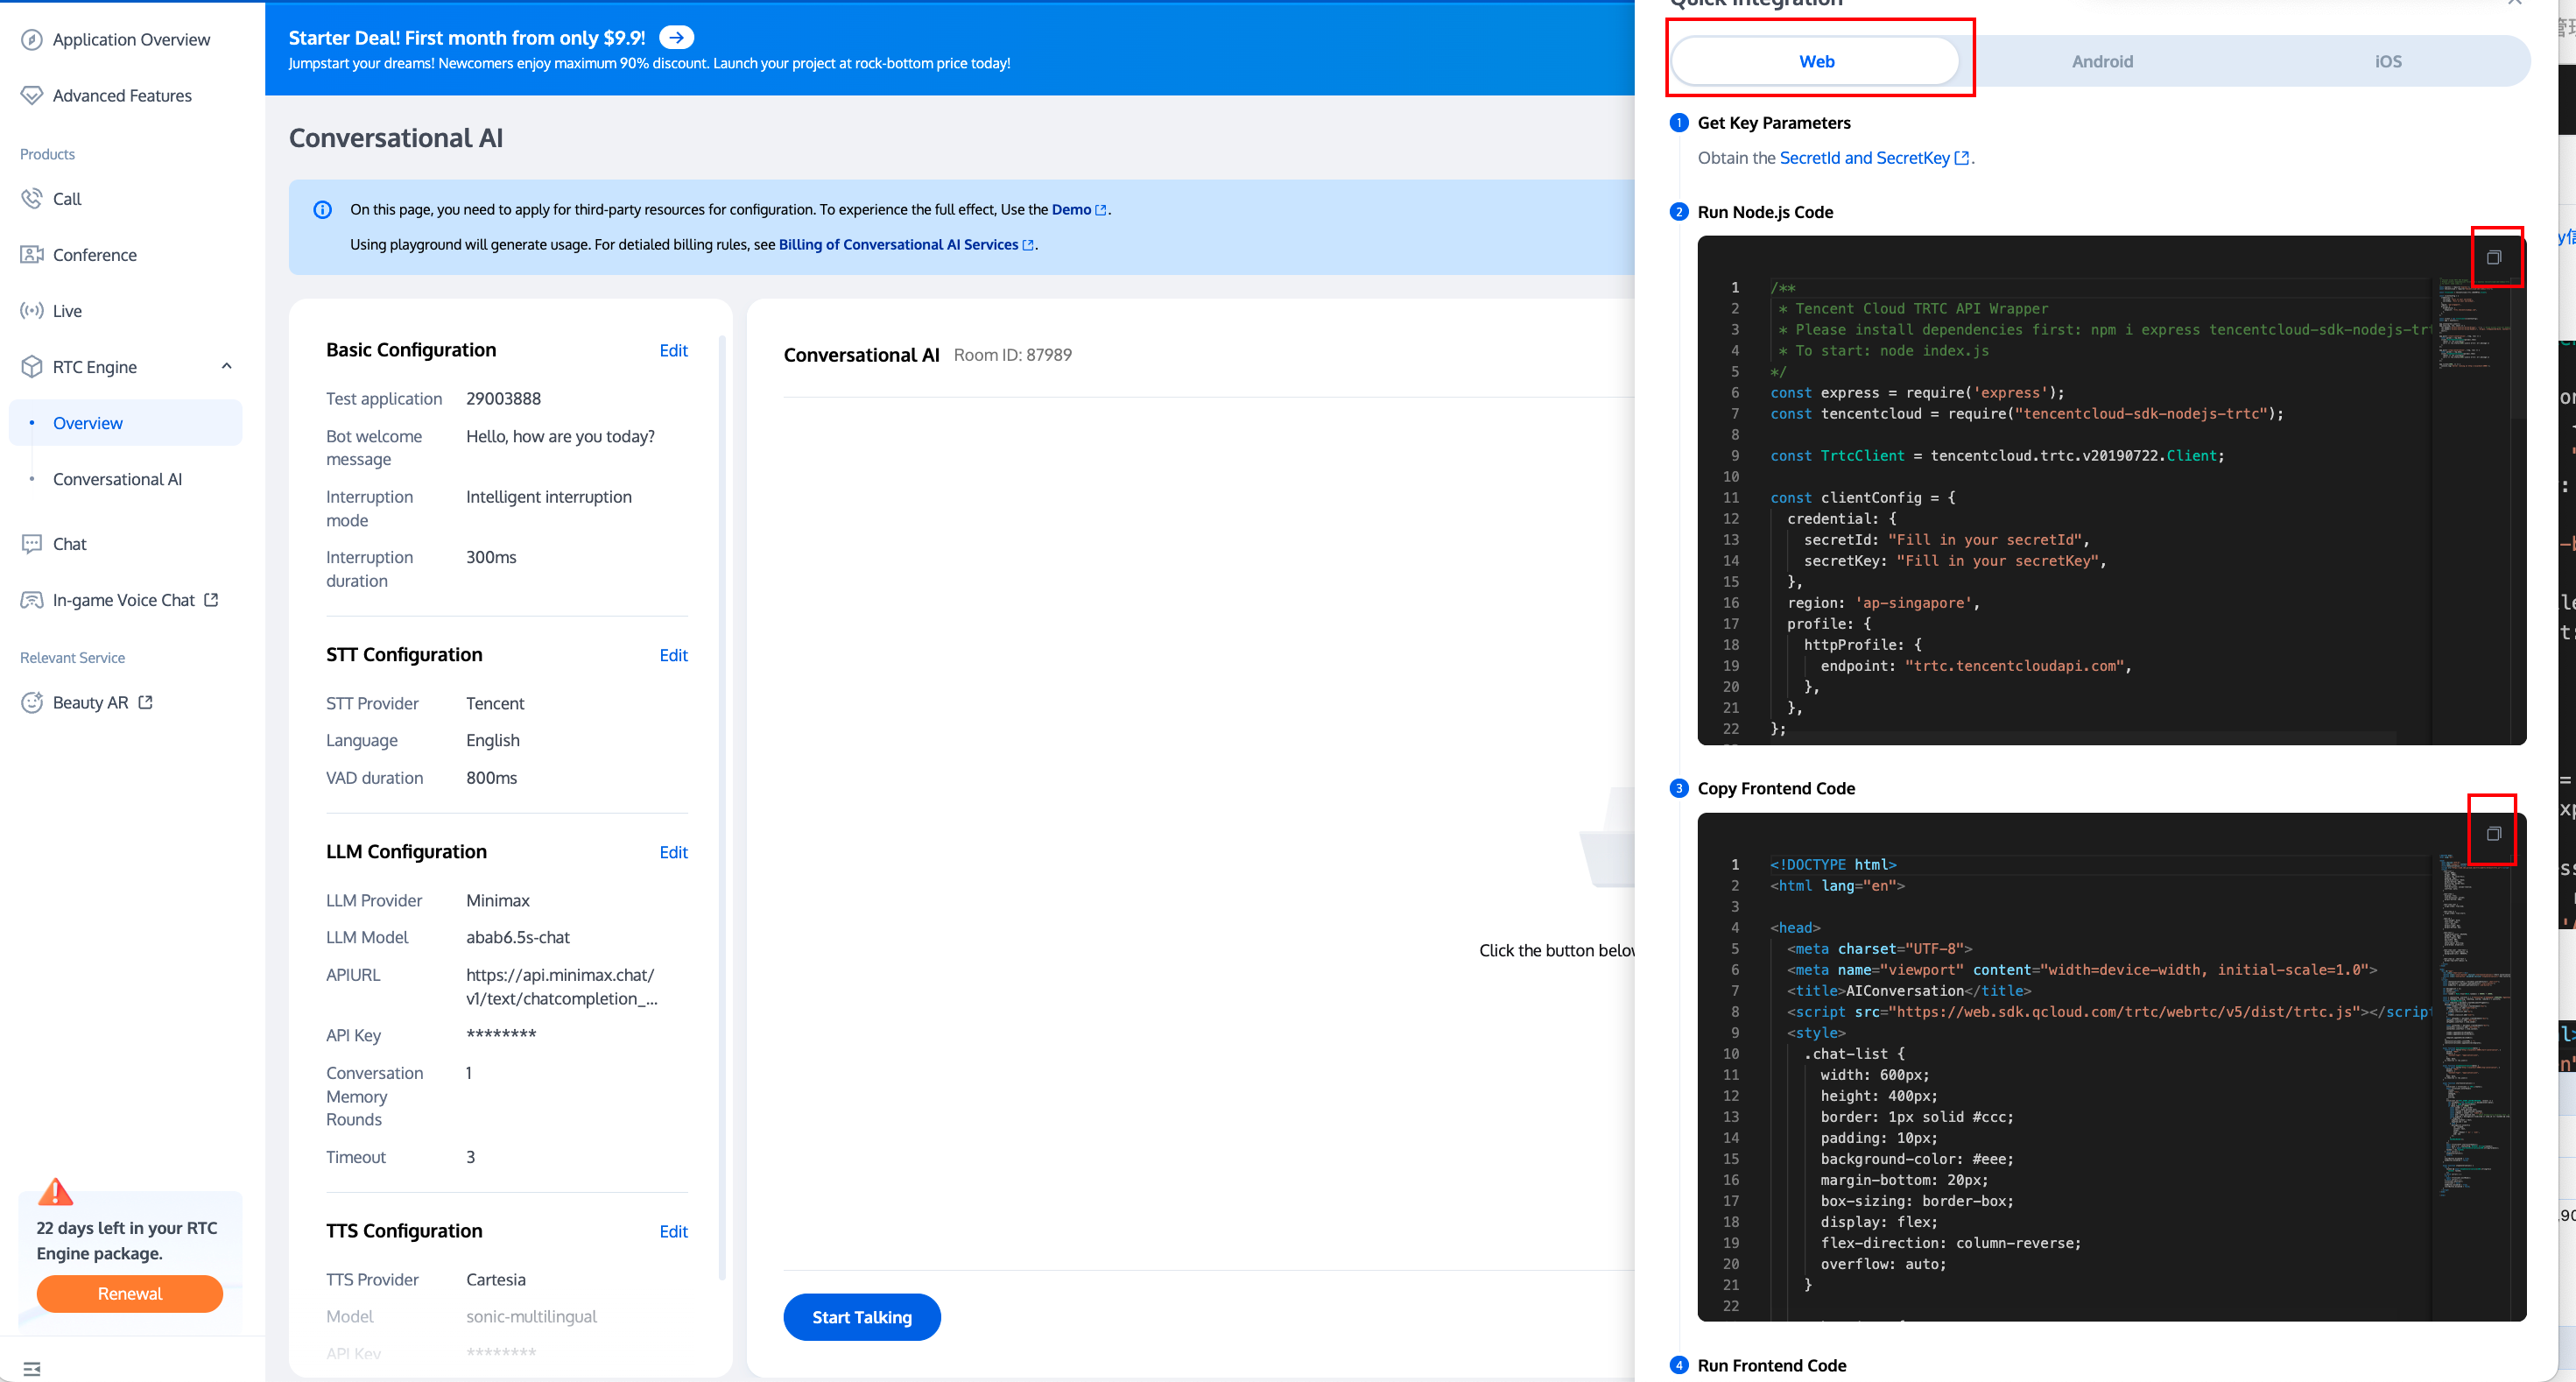
Task: Click the test application ID 29003888
Action: click(503, 399)
